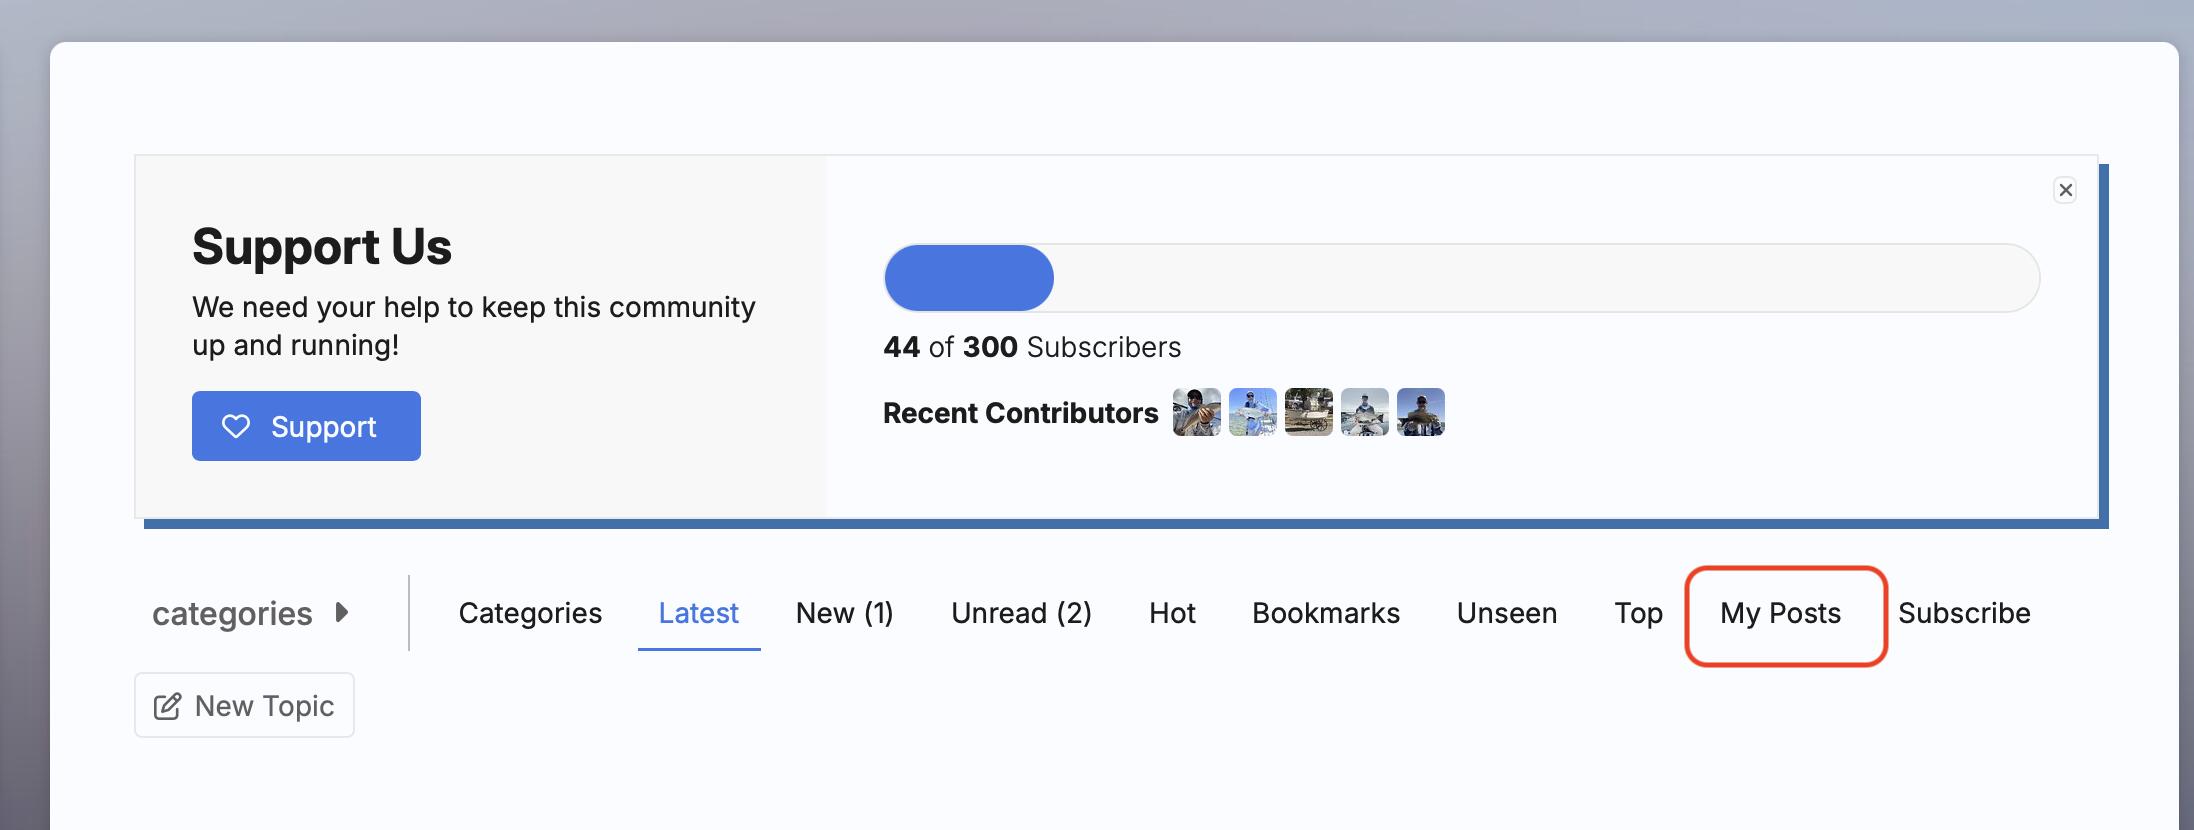Open first recent contributor avatar
The height and width of the screenshot is (830, 2194).
click(1196, 412)
